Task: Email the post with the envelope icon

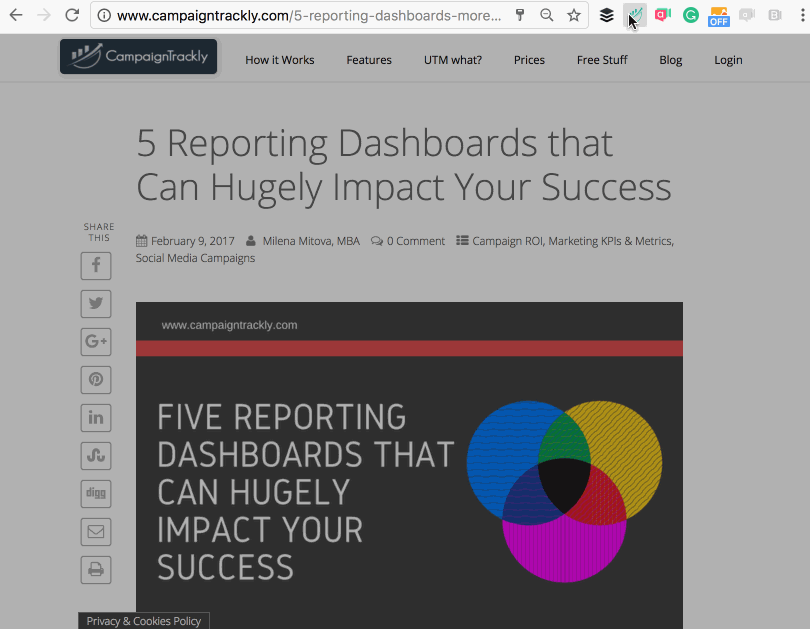Action: 96,531
